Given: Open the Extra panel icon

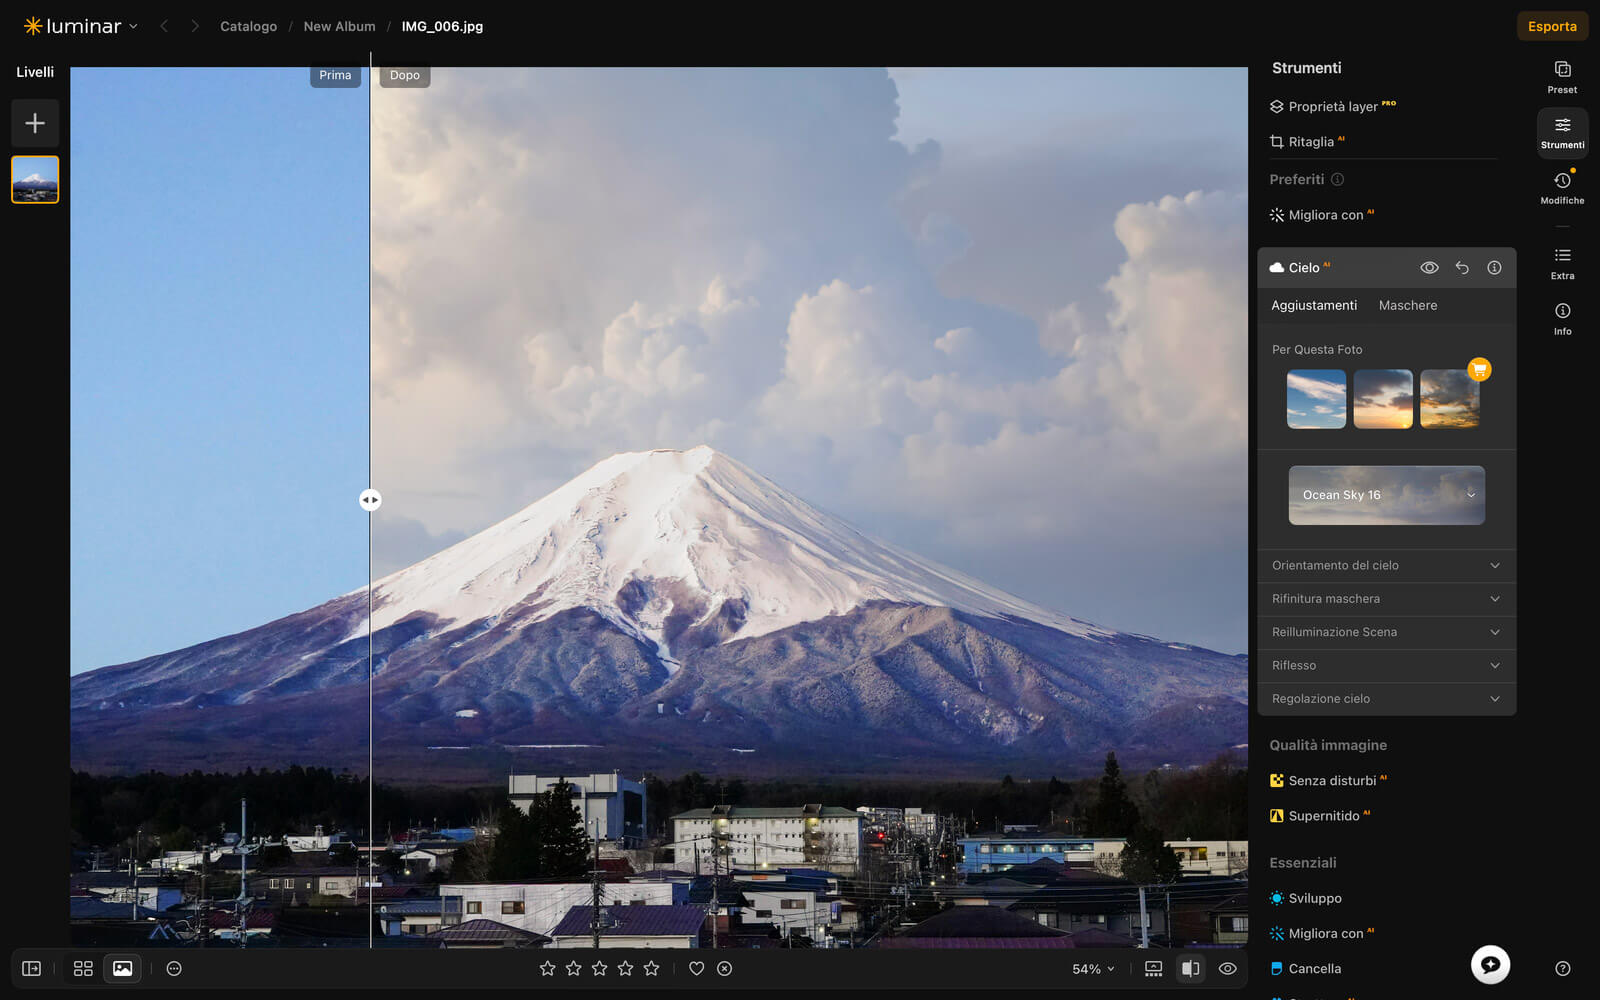Looking at the screenshot, I should click(x=1562, y=263).
